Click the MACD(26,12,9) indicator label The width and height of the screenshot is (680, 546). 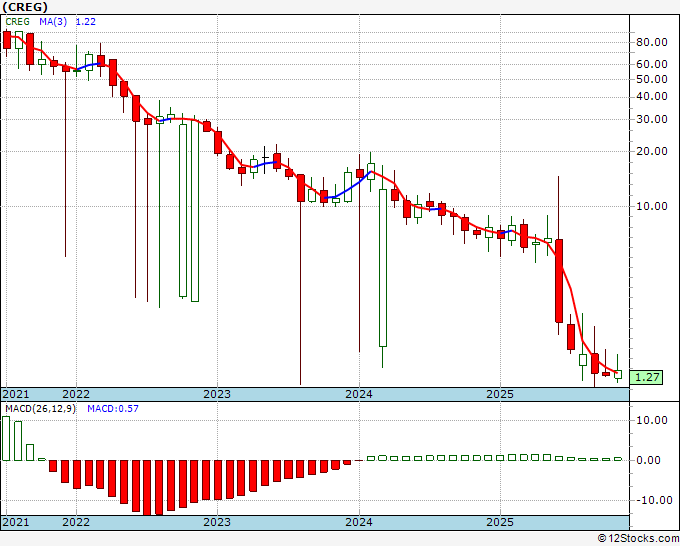click(40, 409)
